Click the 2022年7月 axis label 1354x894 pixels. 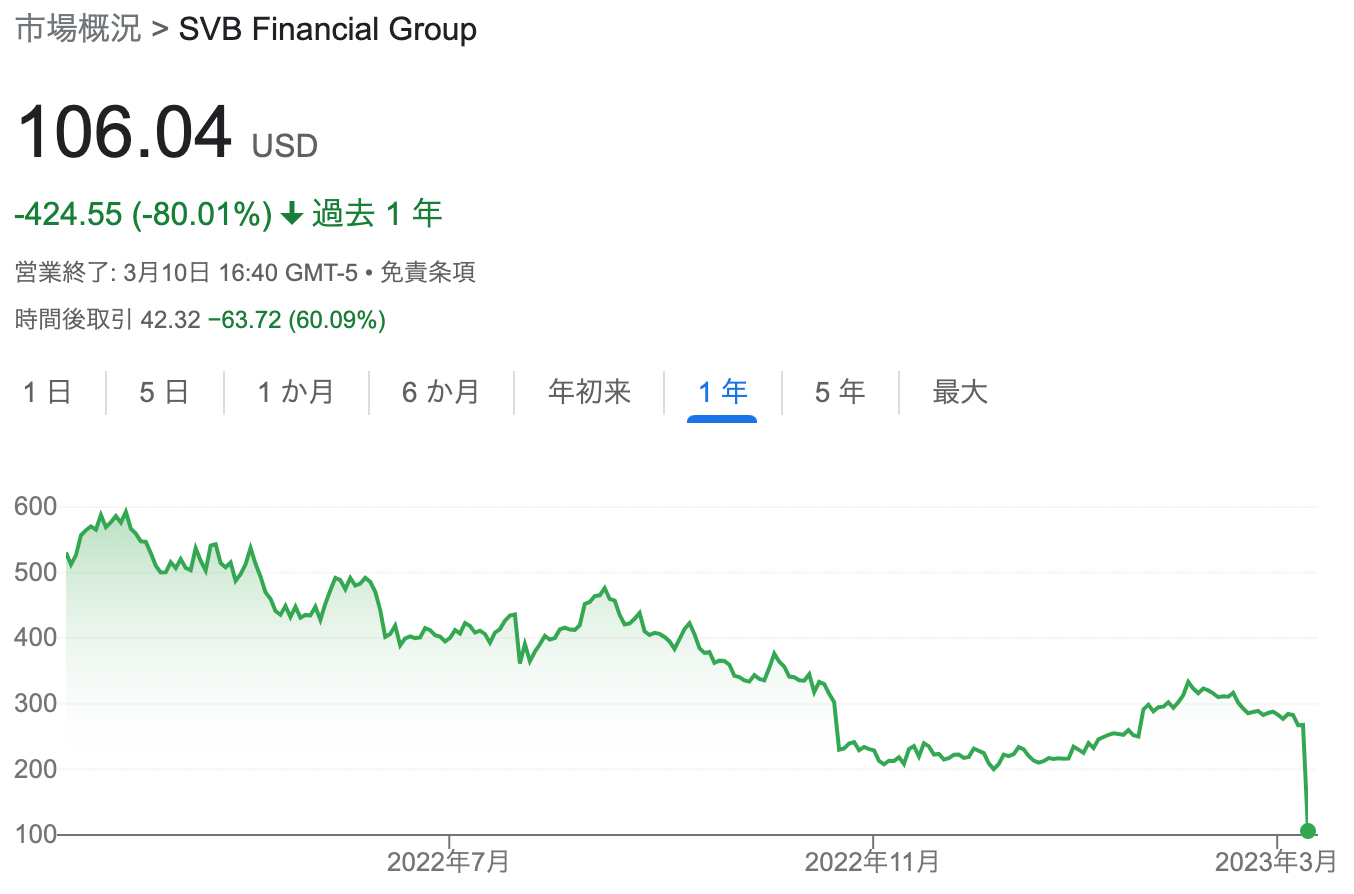[x=449, y=861]
